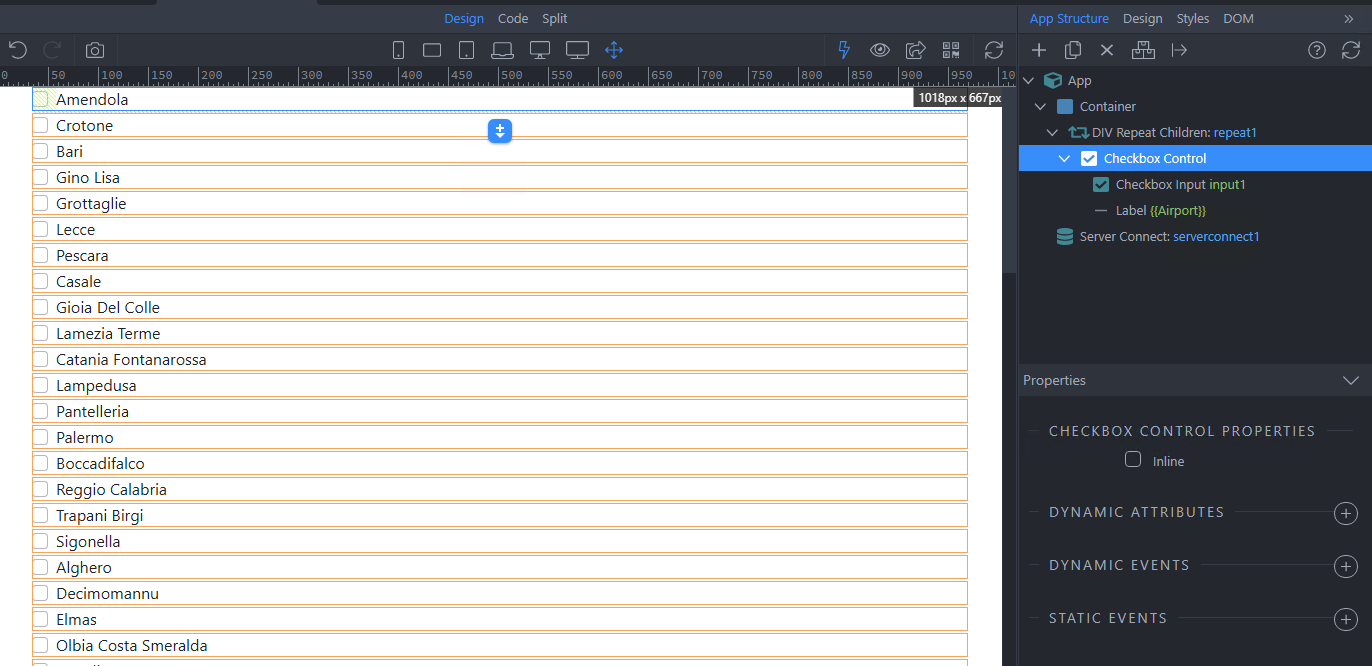
Task: Click the Catania Fontanarossa label
Action: (x=131, y=360)
